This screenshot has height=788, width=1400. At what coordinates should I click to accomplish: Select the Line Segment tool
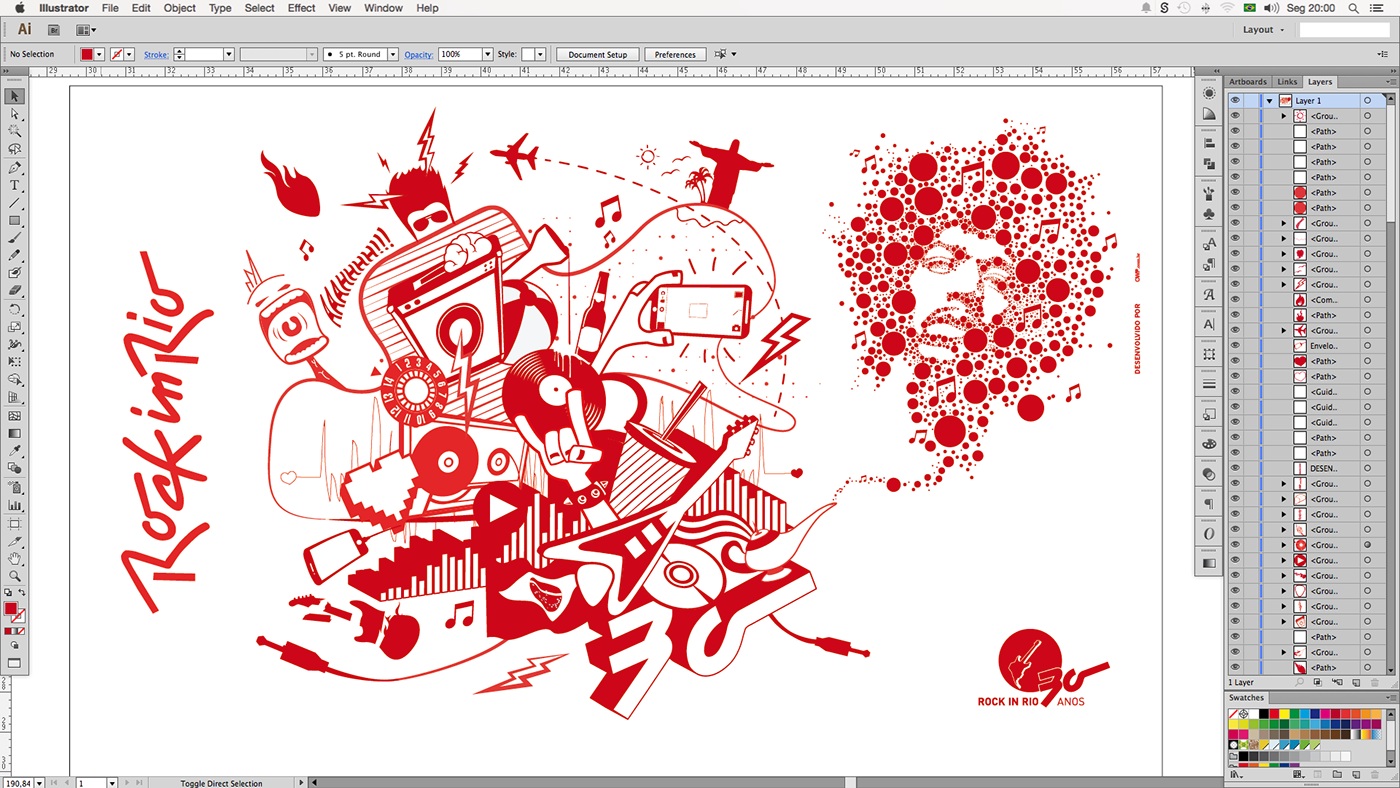[x=15, y=203]
